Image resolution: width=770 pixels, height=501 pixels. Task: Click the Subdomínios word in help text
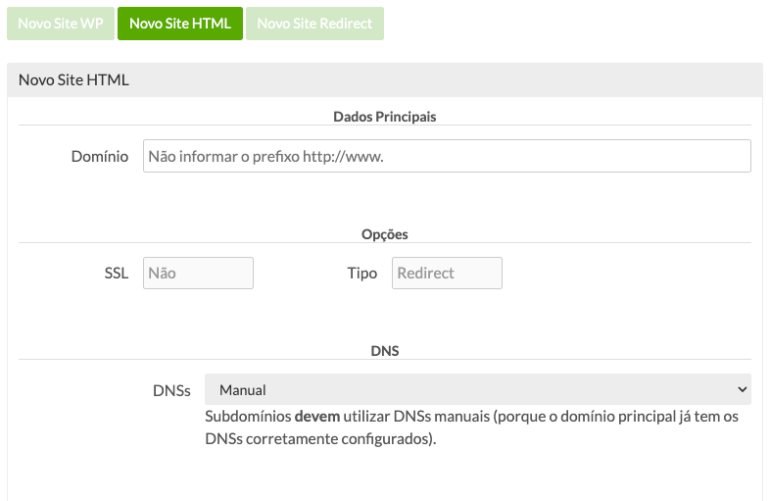point(248,417)
